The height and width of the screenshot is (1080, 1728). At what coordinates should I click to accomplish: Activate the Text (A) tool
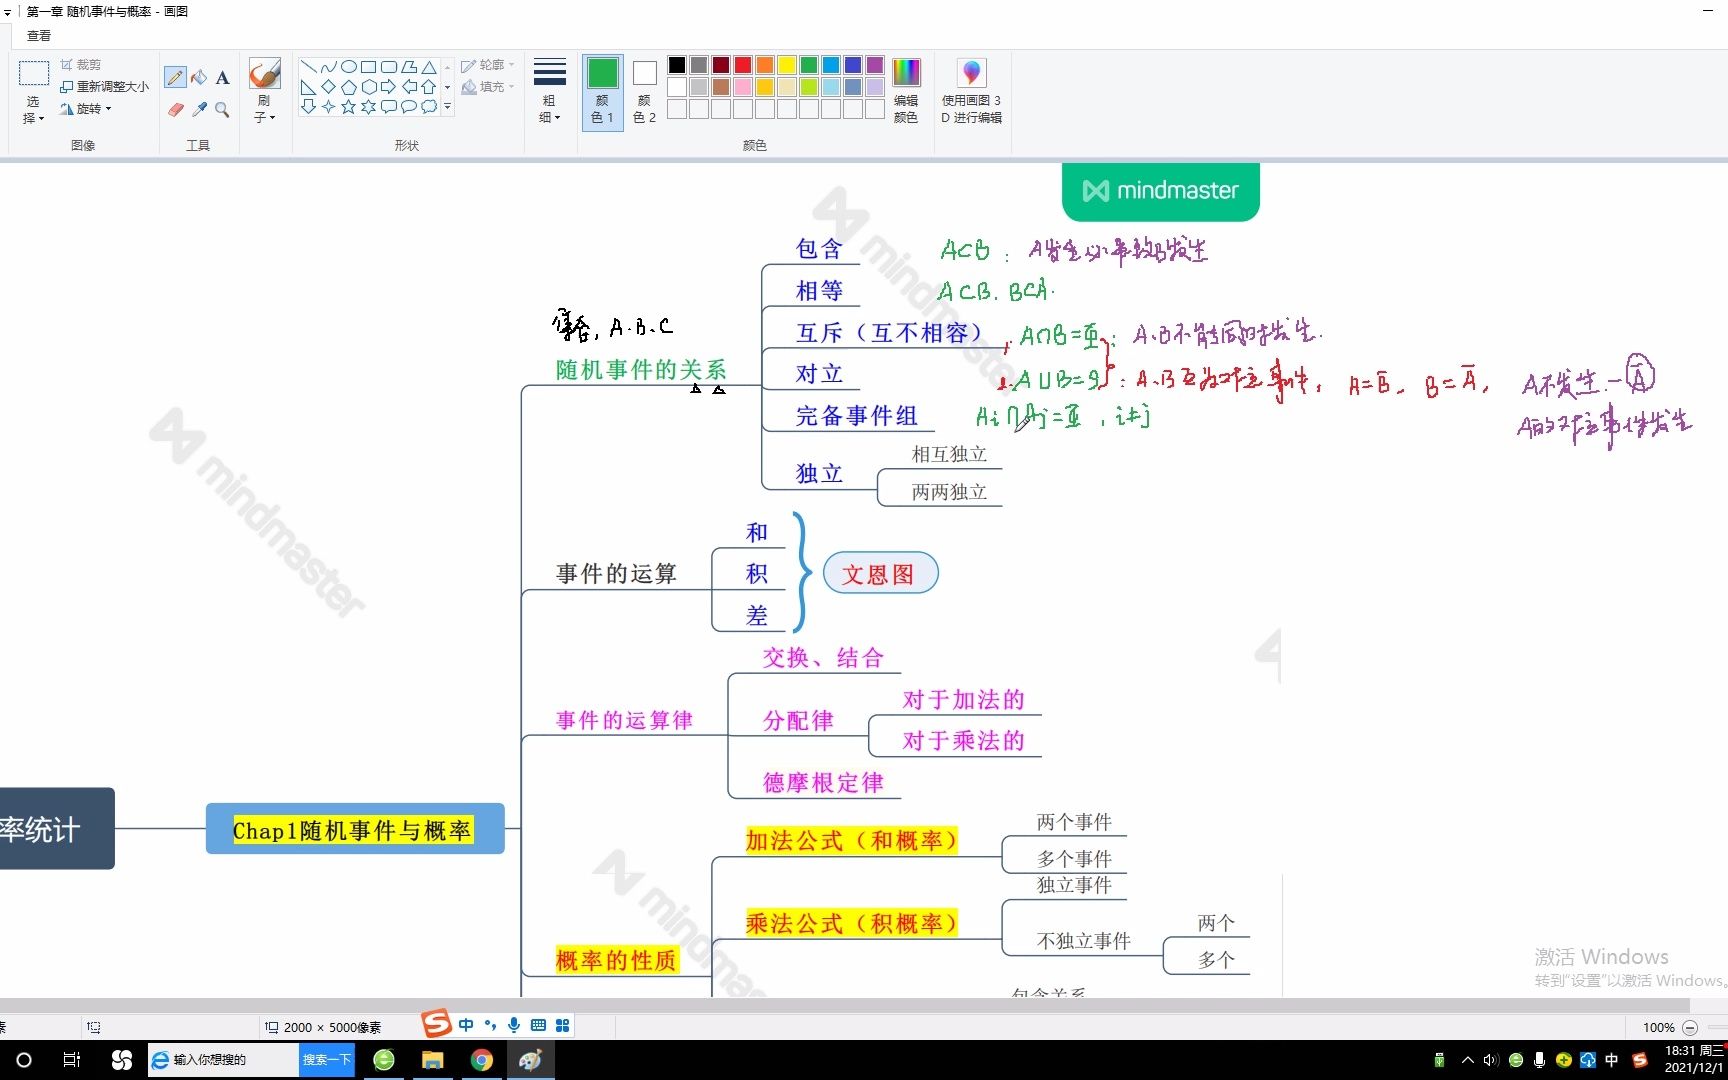click(223, 77)
